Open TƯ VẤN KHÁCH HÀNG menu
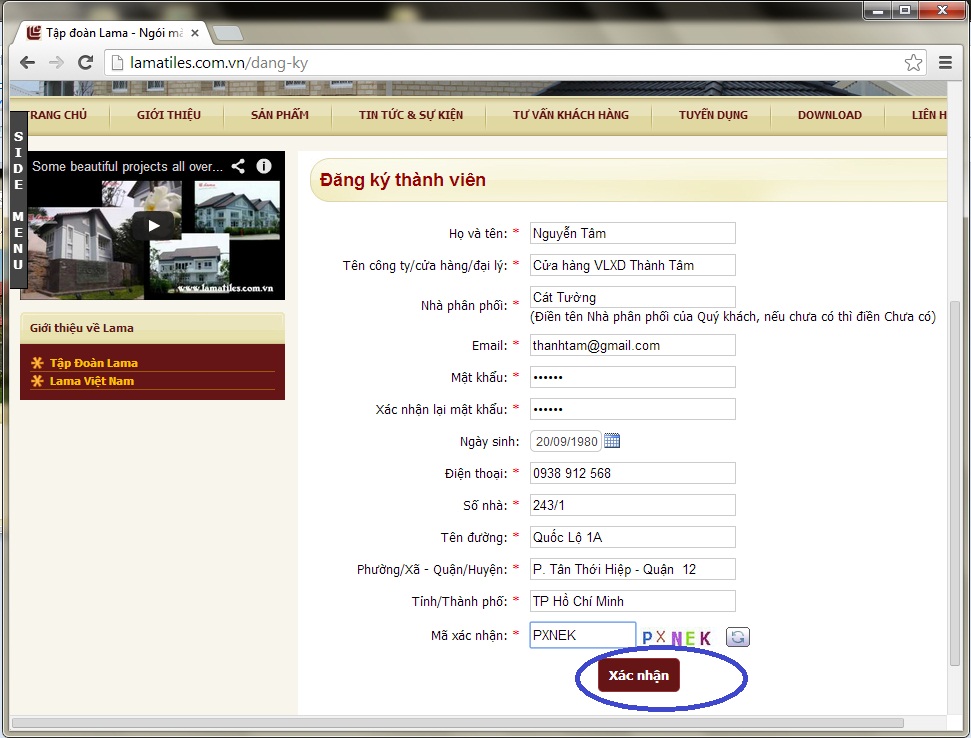 click(x=570, y=115)
